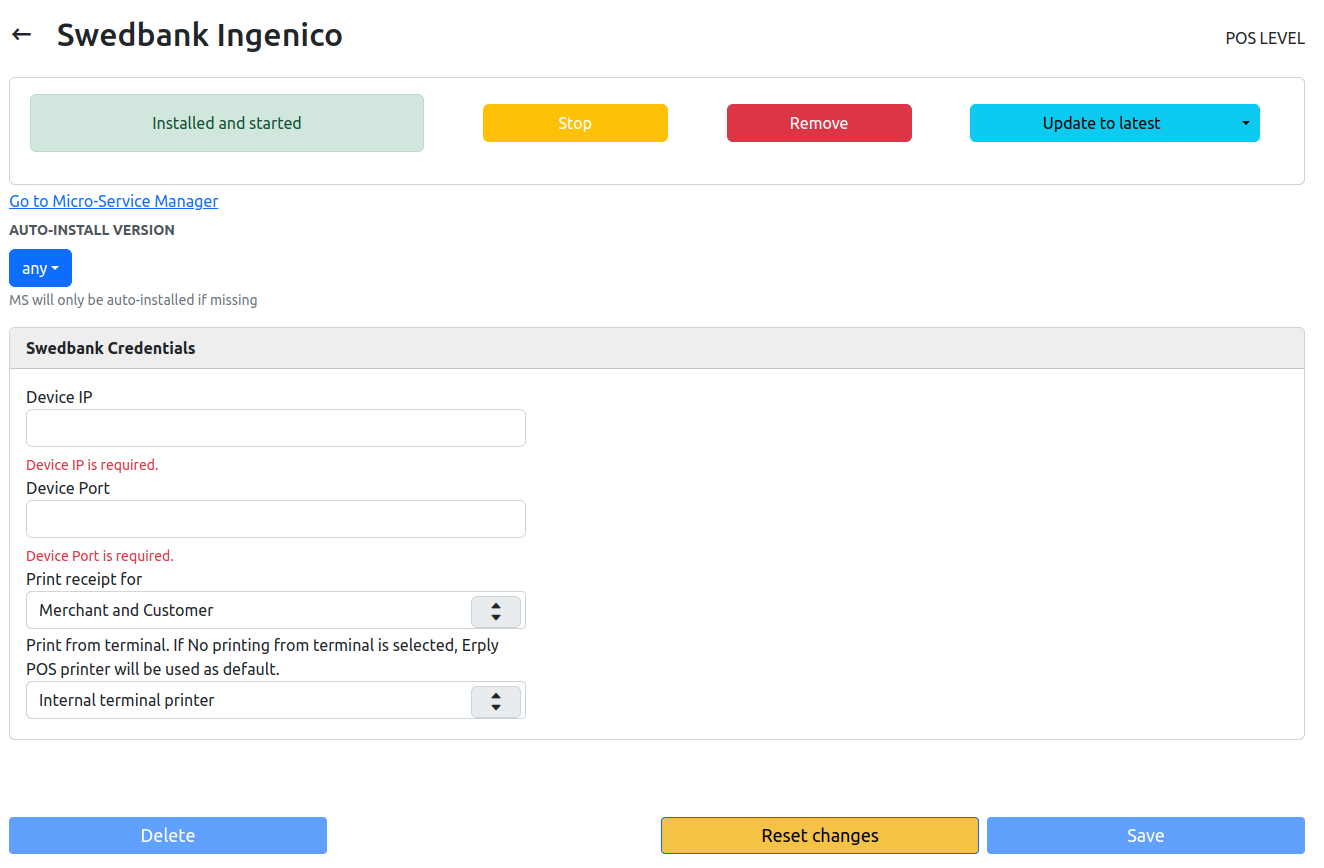Go back using the left arrow icon

(21, 34)
